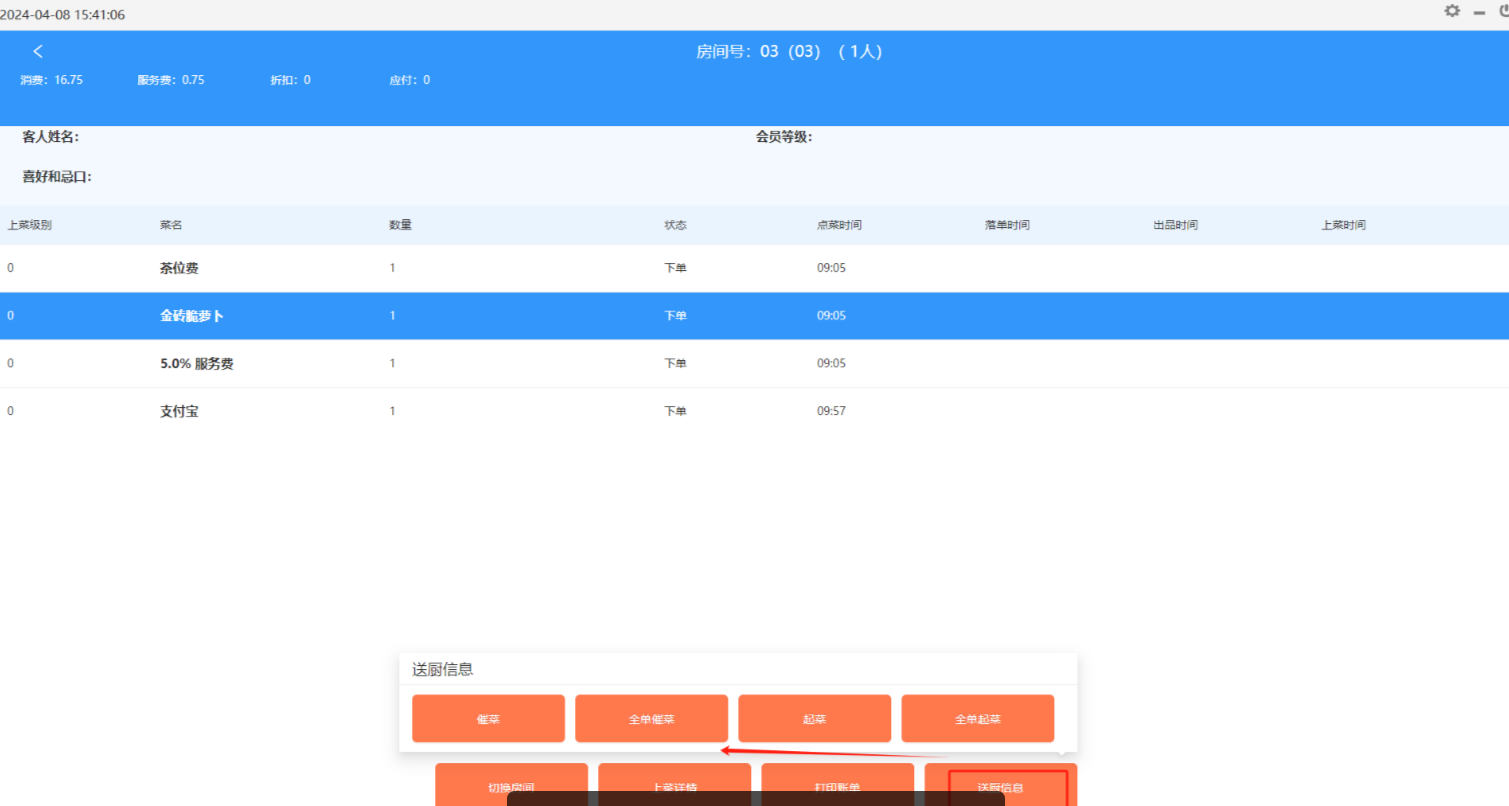1509x806 pixels.
Task: Click the 起菜 button
Action: tap(814, 718)
